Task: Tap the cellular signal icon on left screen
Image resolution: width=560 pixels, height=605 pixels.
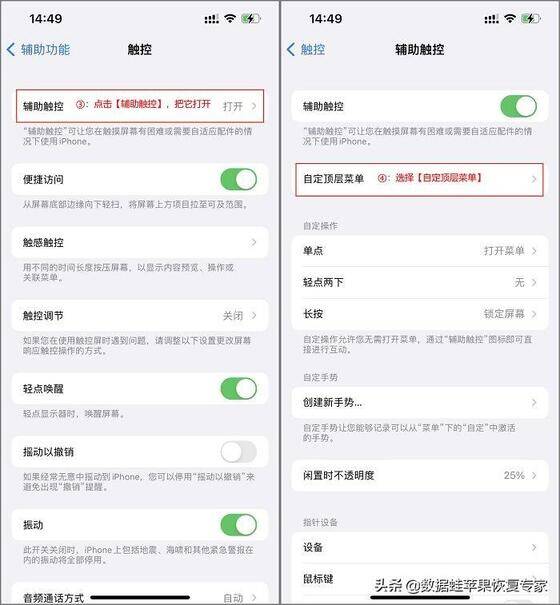Action: [211, 19]
